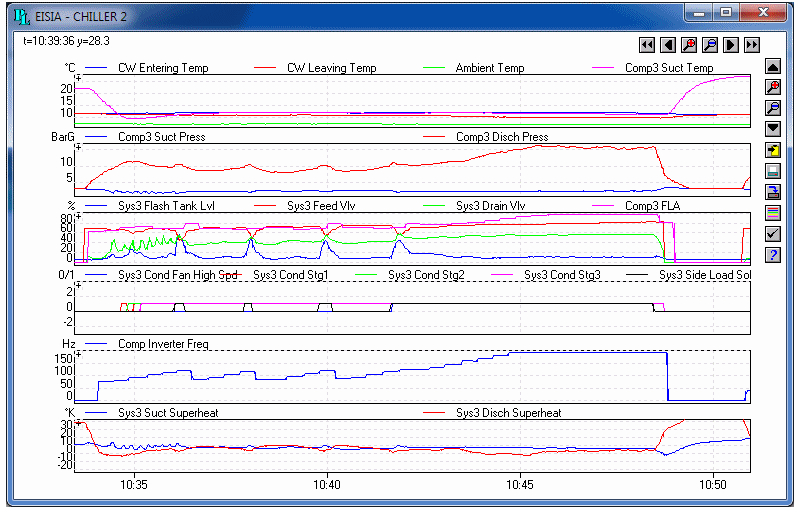Click the blue arrow download-to-device icon
Screen dimensions: 800x510
pos(773,192)
